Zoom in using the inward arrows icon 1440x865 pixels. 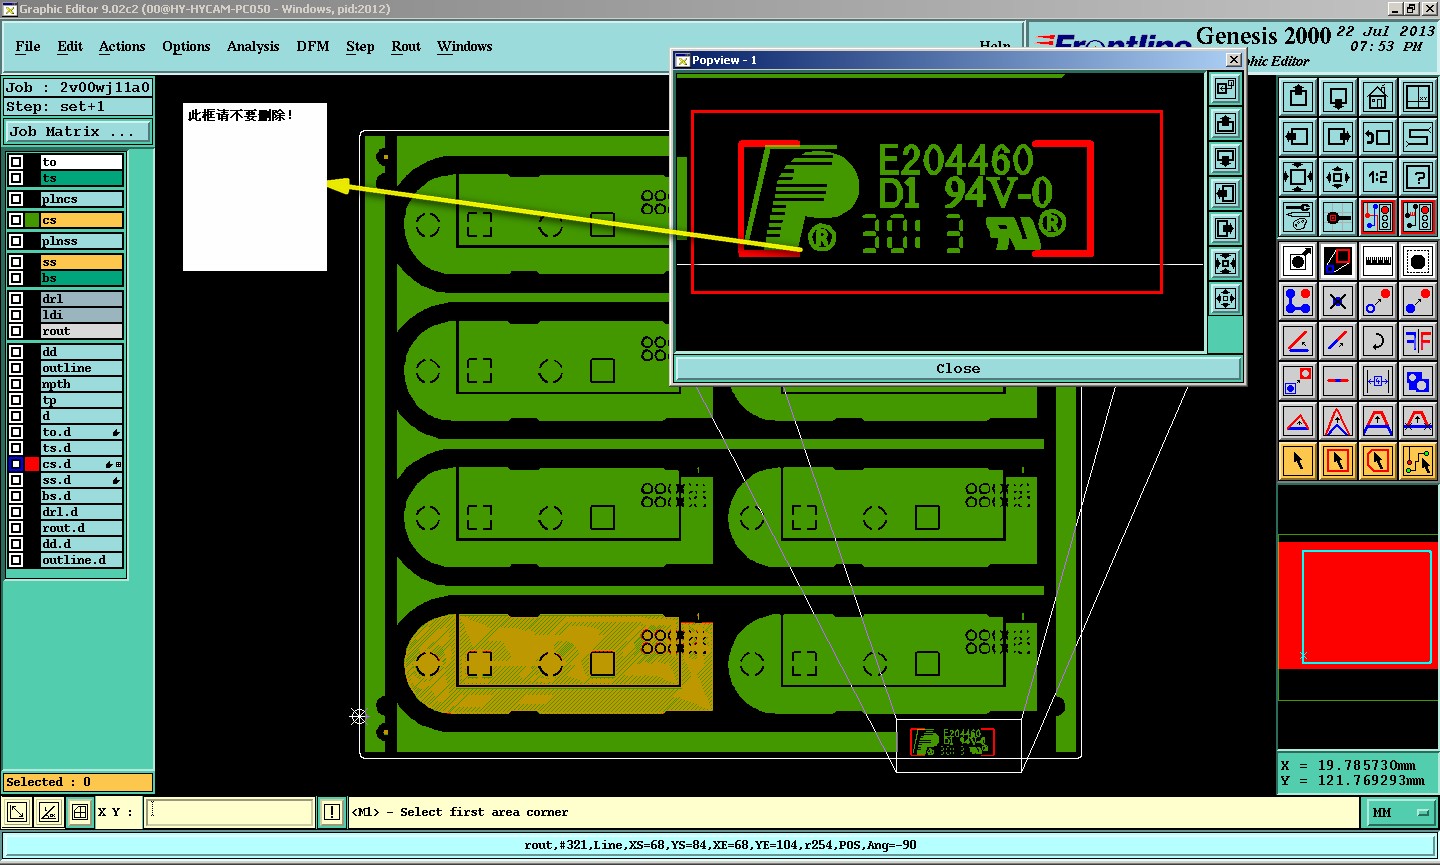(x=1298, y=177)
